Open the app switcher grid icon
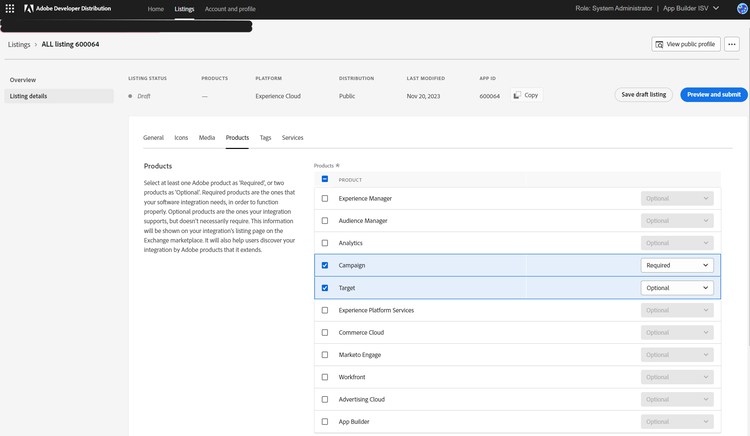750x436 pixels. tap(10, 9)
